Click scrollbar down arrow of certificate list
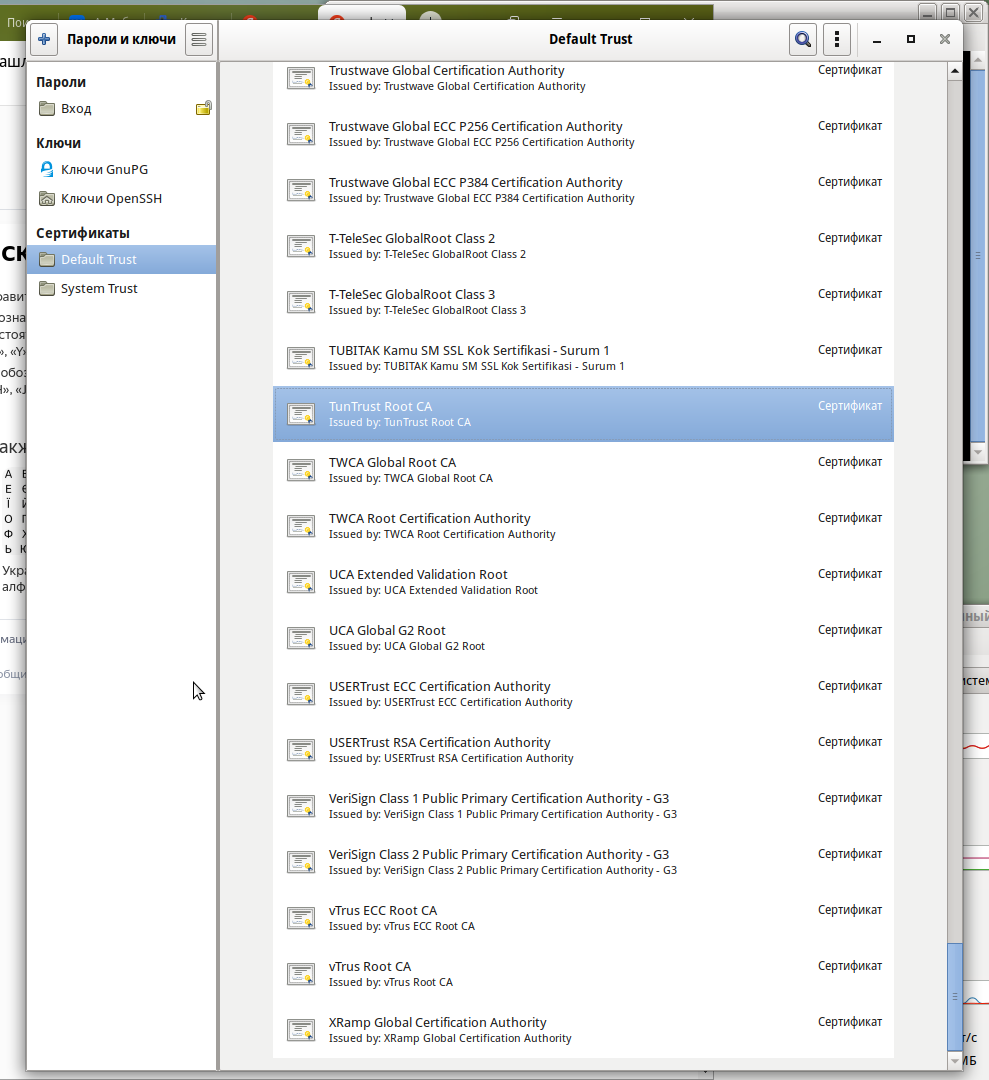The width and height of the screenshot is (989, 1080). click(x=955, y=1061)
